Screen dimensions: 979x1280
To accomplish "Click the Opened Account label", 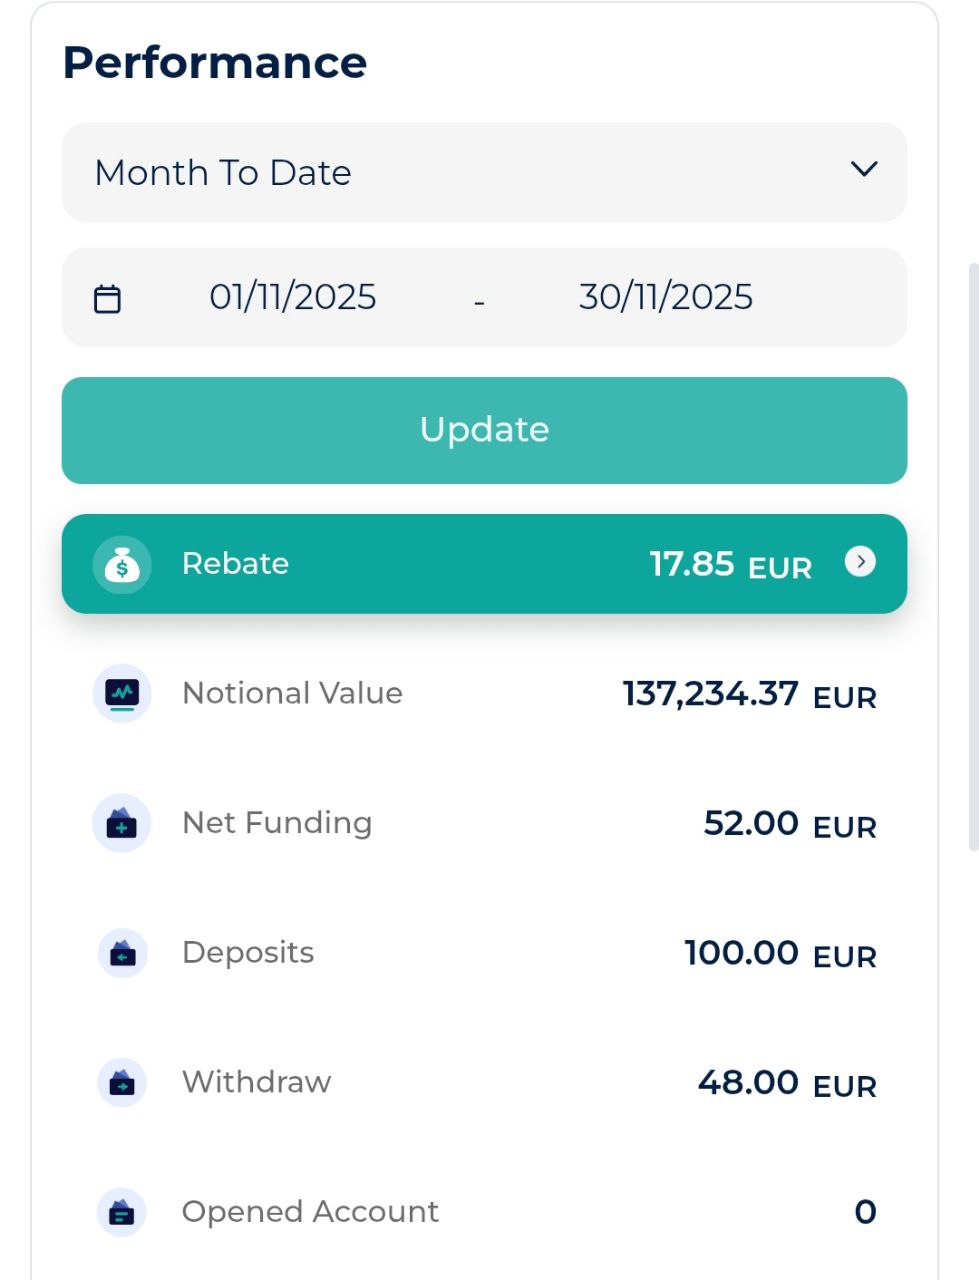I will click(x=310, y=1212).
